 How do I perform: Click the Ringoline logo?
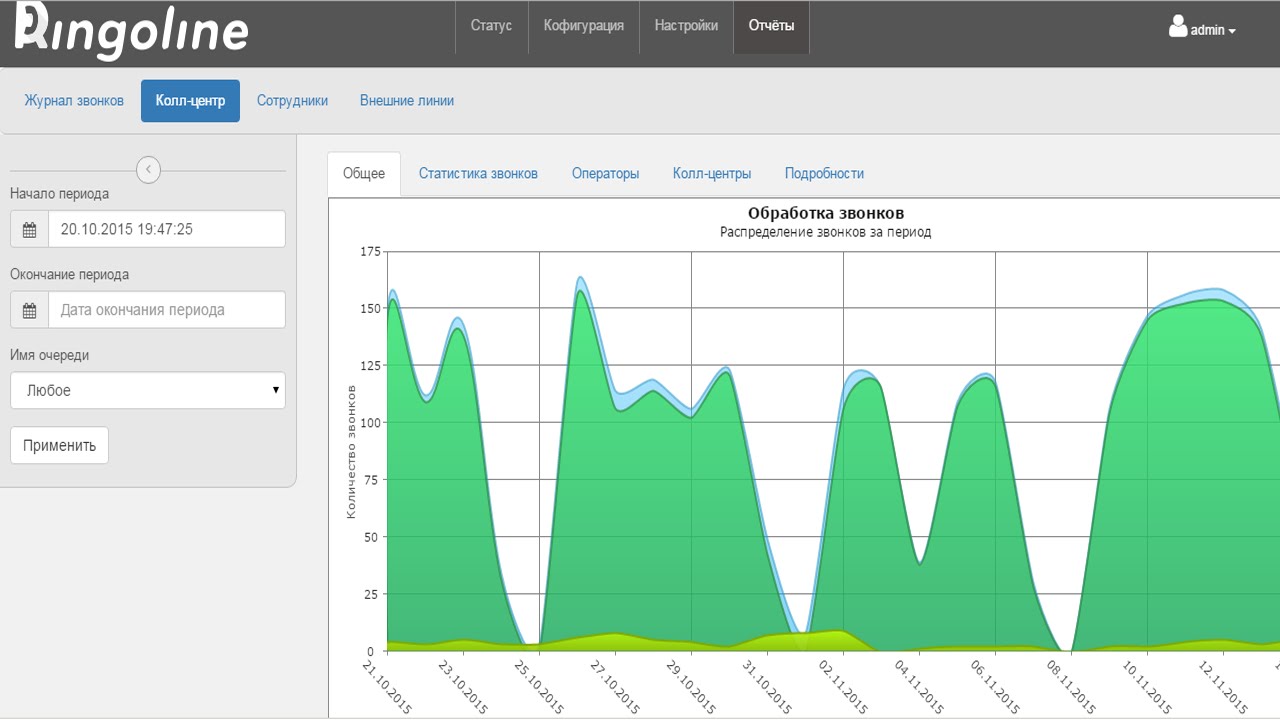pos(132,31)
